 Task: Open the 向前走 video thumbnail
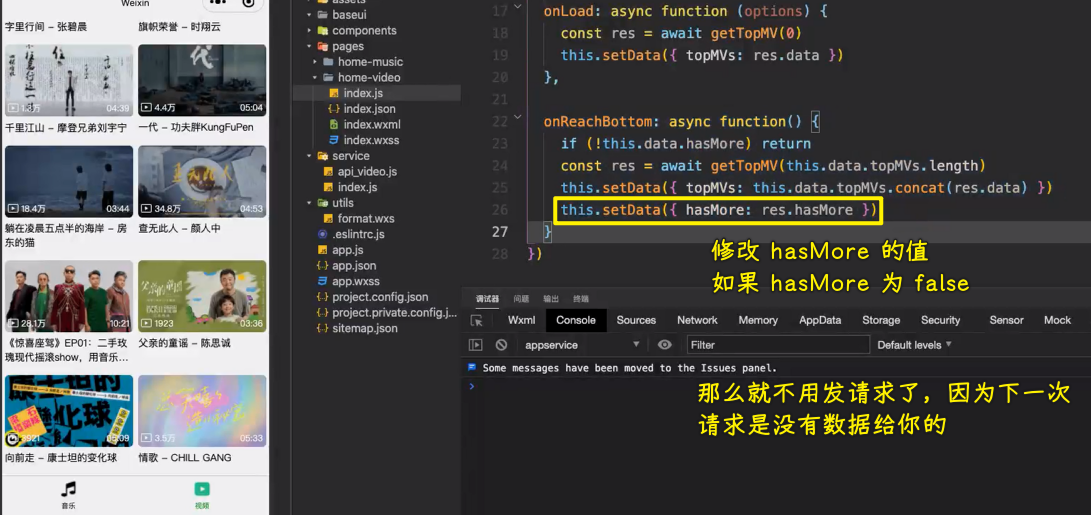pos(69,411)
